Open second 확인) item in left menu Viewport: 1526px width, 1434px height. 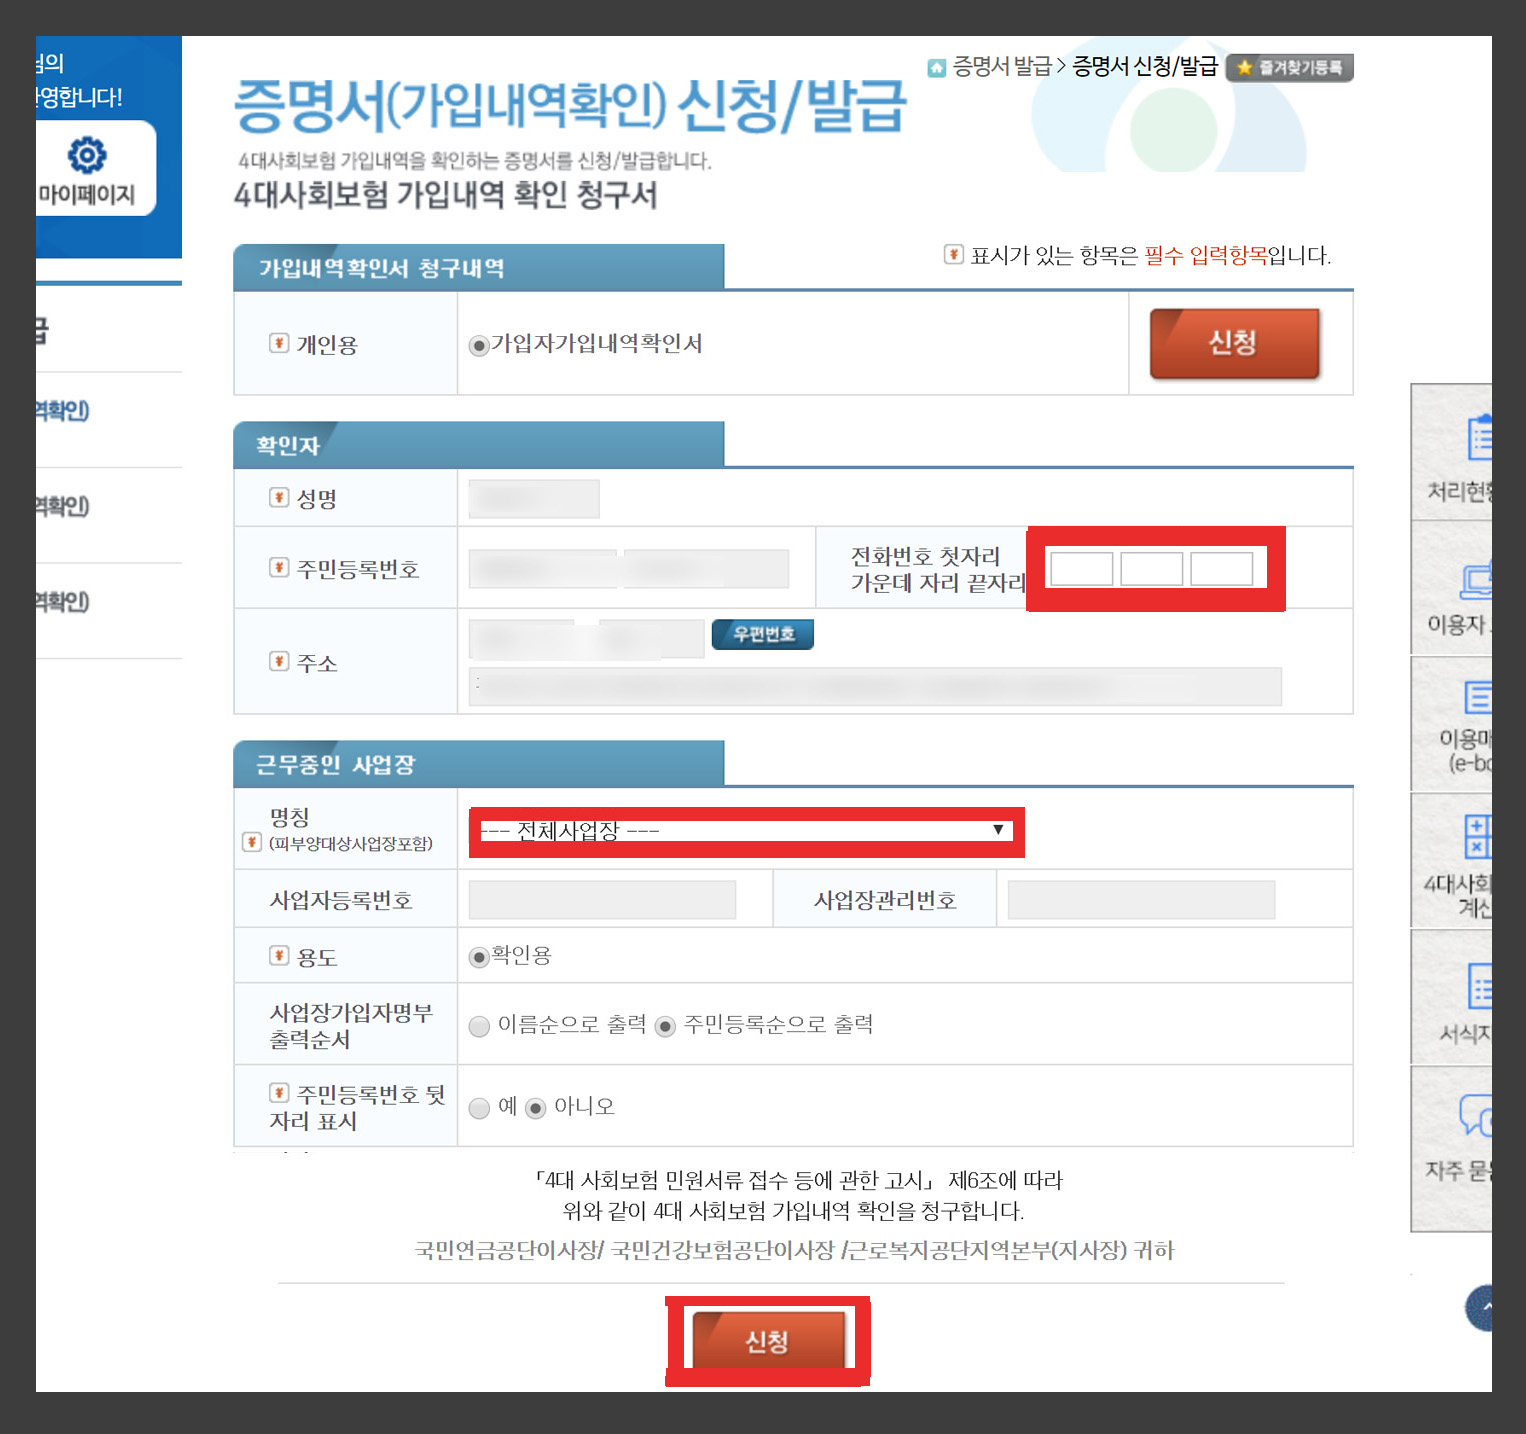click(62, 507)
